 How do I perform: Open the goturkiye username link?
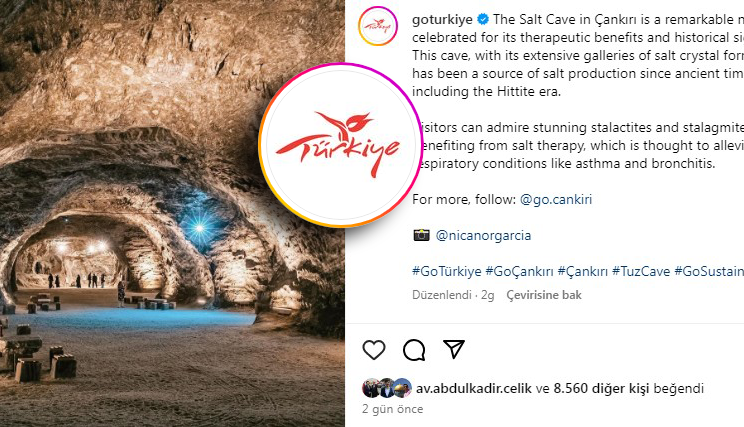pos(442,19)
